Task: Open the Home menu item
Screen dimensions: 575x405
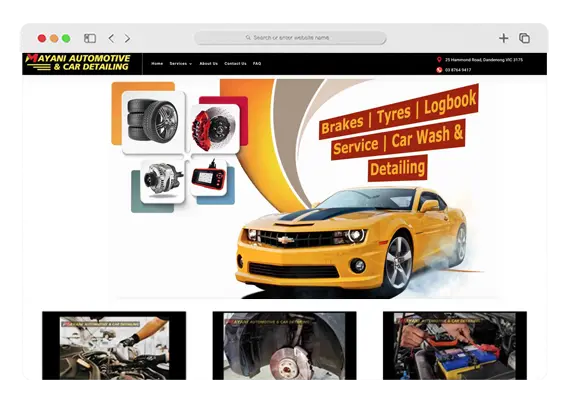Action: point(157,63)
